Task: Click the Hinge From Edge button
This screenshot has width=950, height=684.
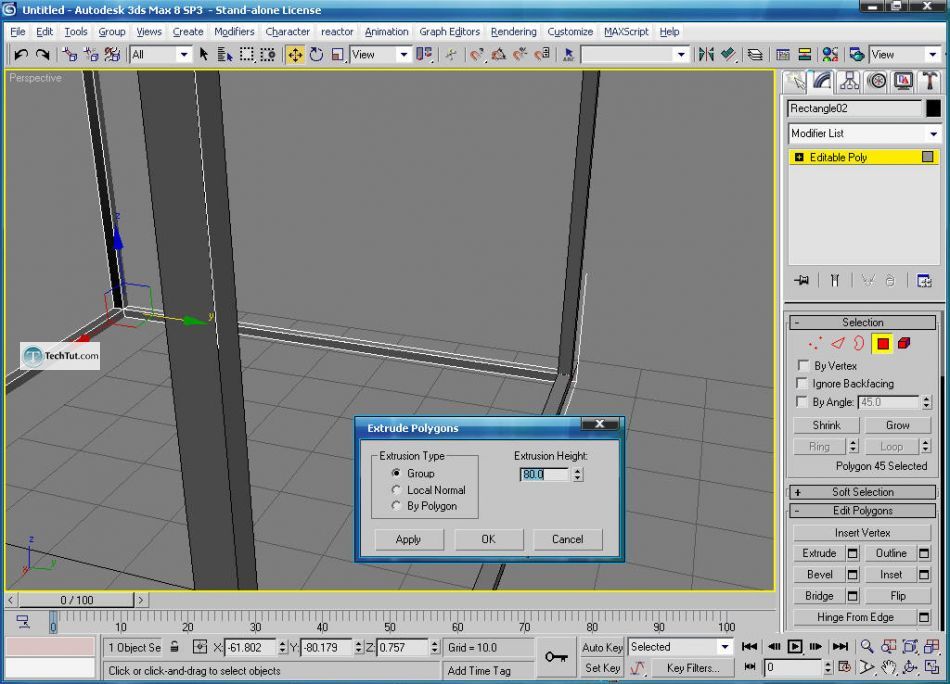Action: 855,617
